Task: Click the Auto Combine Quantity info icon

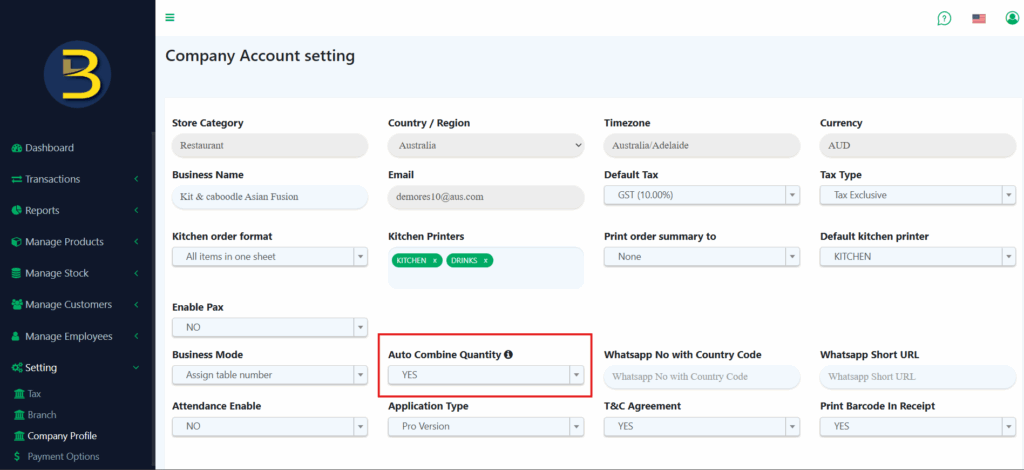Action: coord(508,355)
